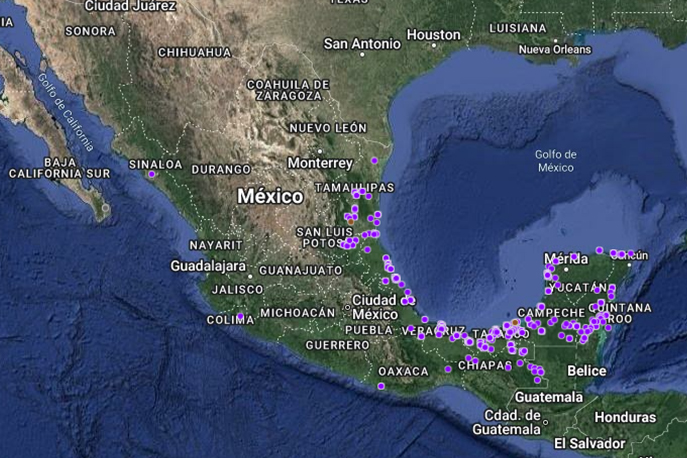Viewport: 687px width, 458px height.
Task: Click the PUEBLA state label
Action: point(369,330)
